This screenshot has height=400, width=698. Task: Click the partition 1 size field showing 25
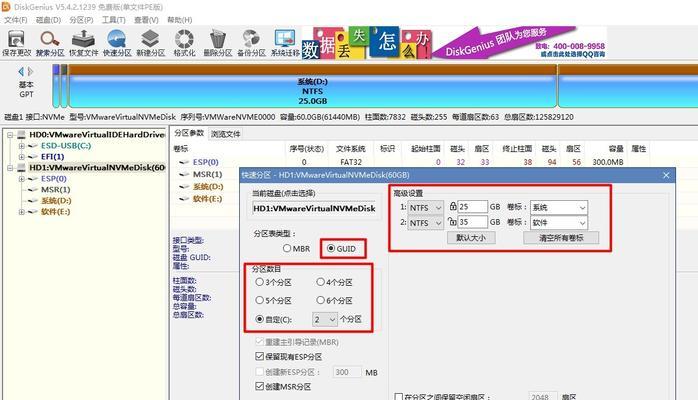point(473,207)
